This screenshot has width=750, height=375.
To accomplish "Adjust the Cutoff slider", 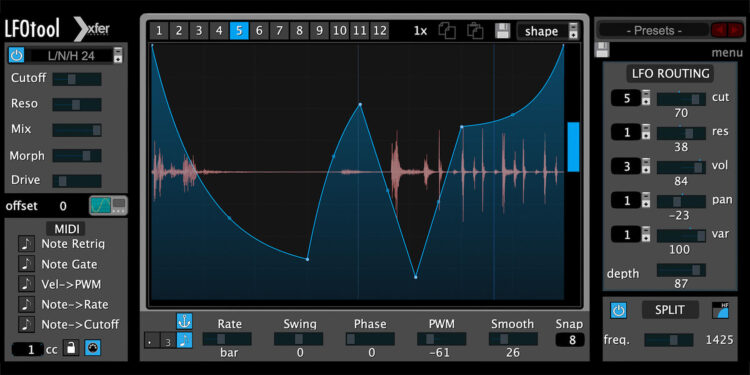I will point(77,79).
